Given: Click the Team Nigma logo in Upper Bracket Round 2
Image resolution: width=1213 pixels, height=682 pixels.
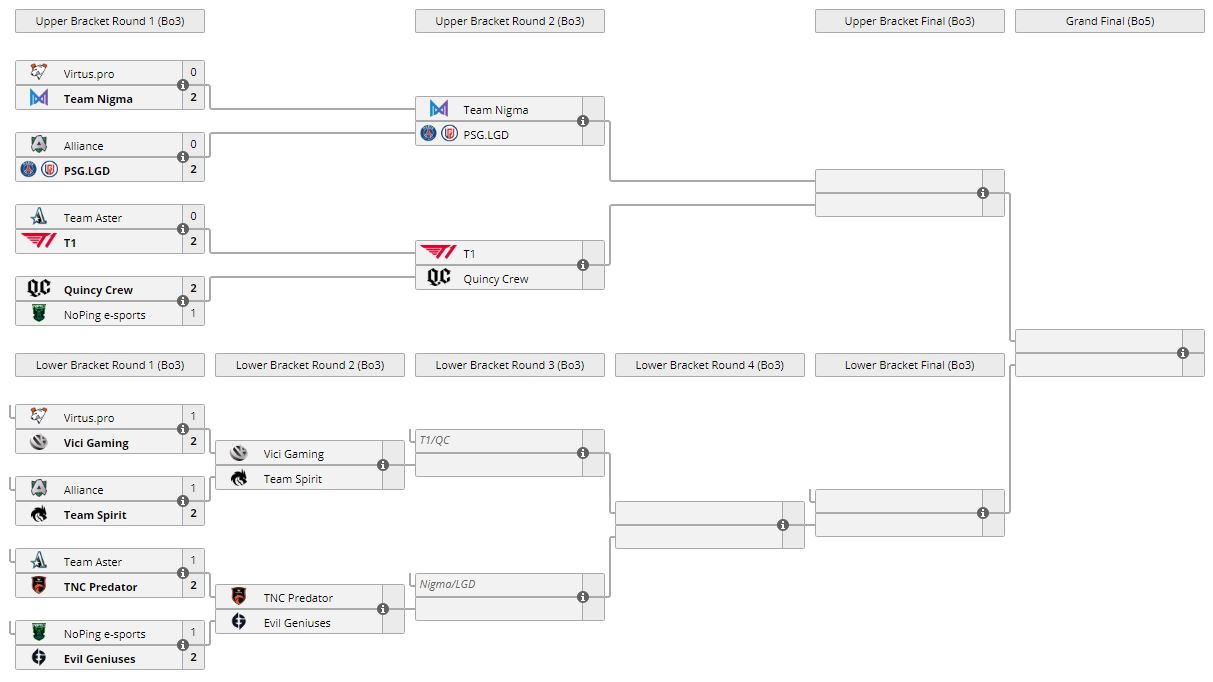Looking at the screenshot, I should coord(438,109).
